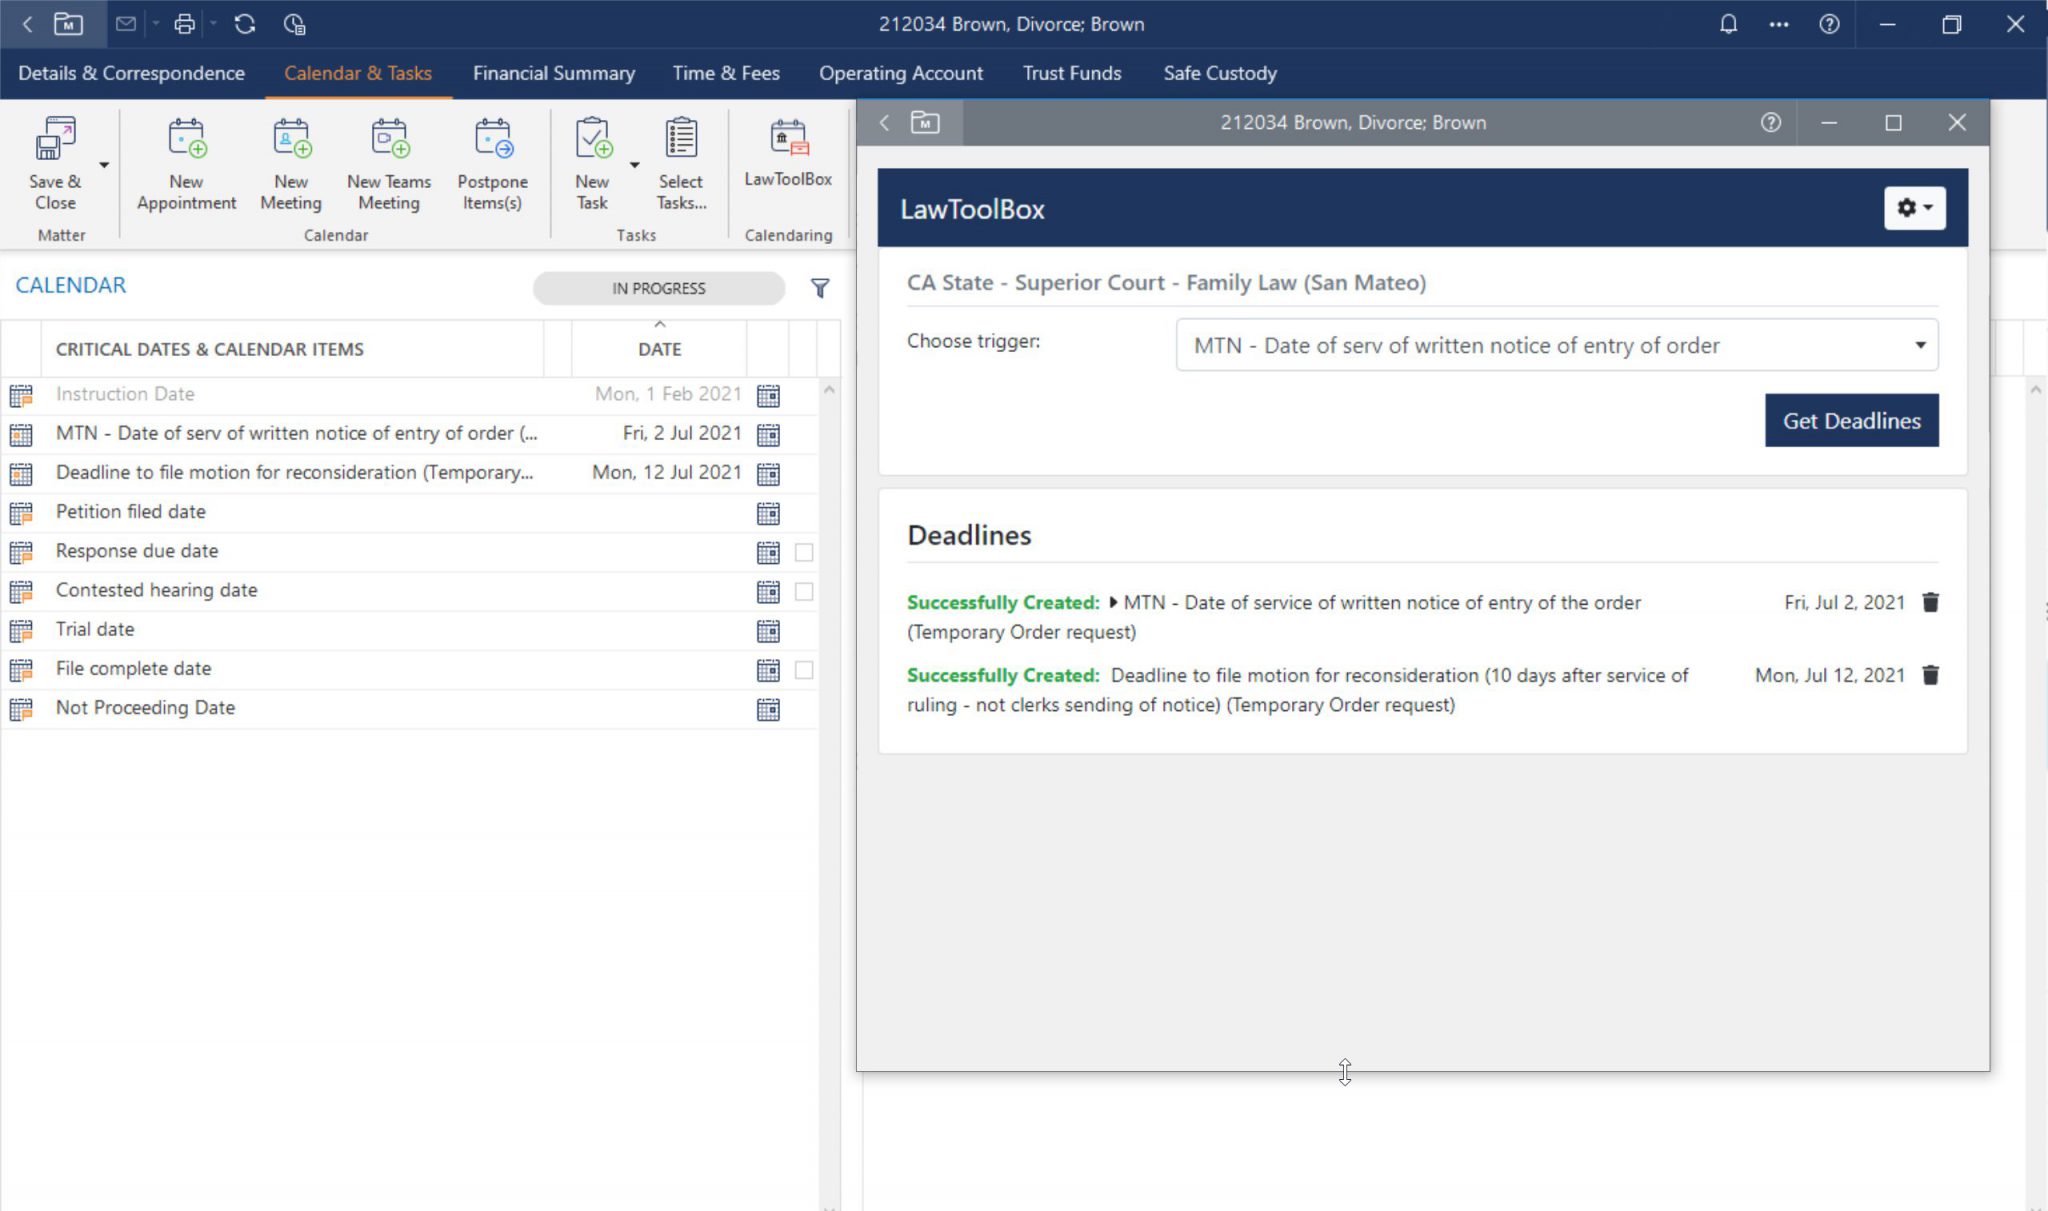The width and height of the screenshot is (2048, 1211).
Task: Delete the Jul 12 reconsideration deadline
Action: (1930, 675)
